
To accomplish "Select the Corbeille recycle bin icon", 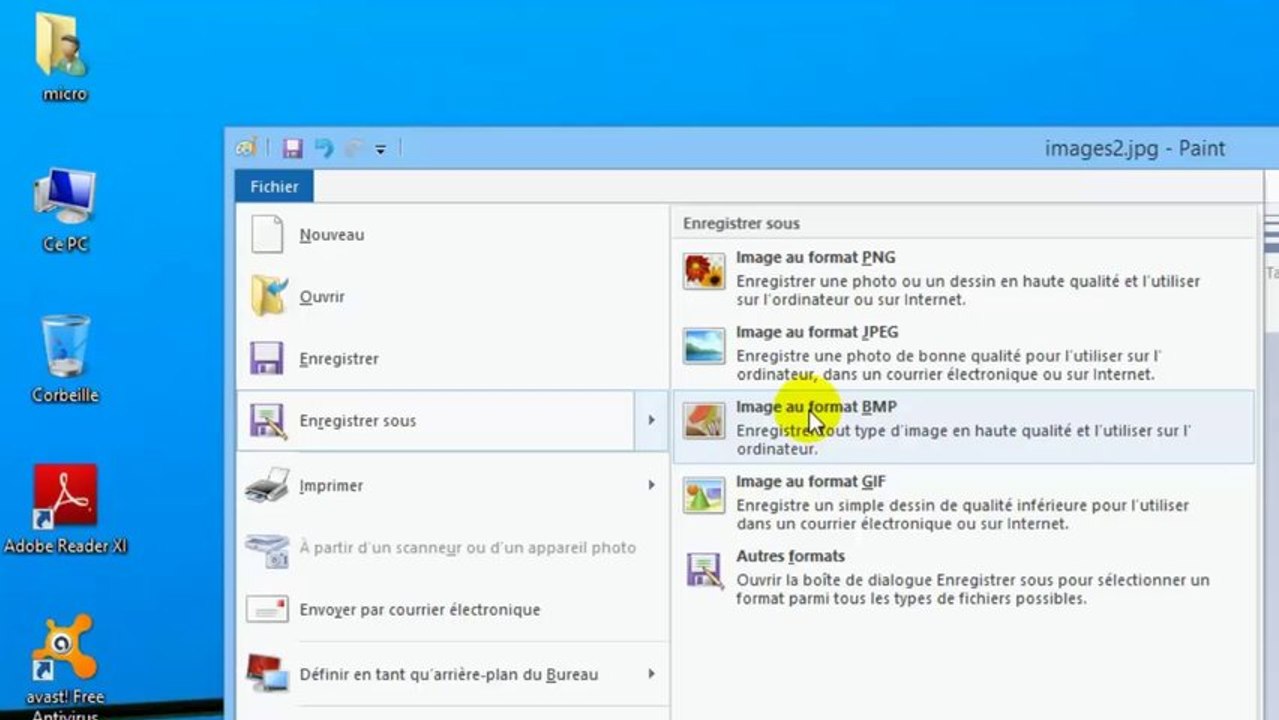I will click(65, 359).
